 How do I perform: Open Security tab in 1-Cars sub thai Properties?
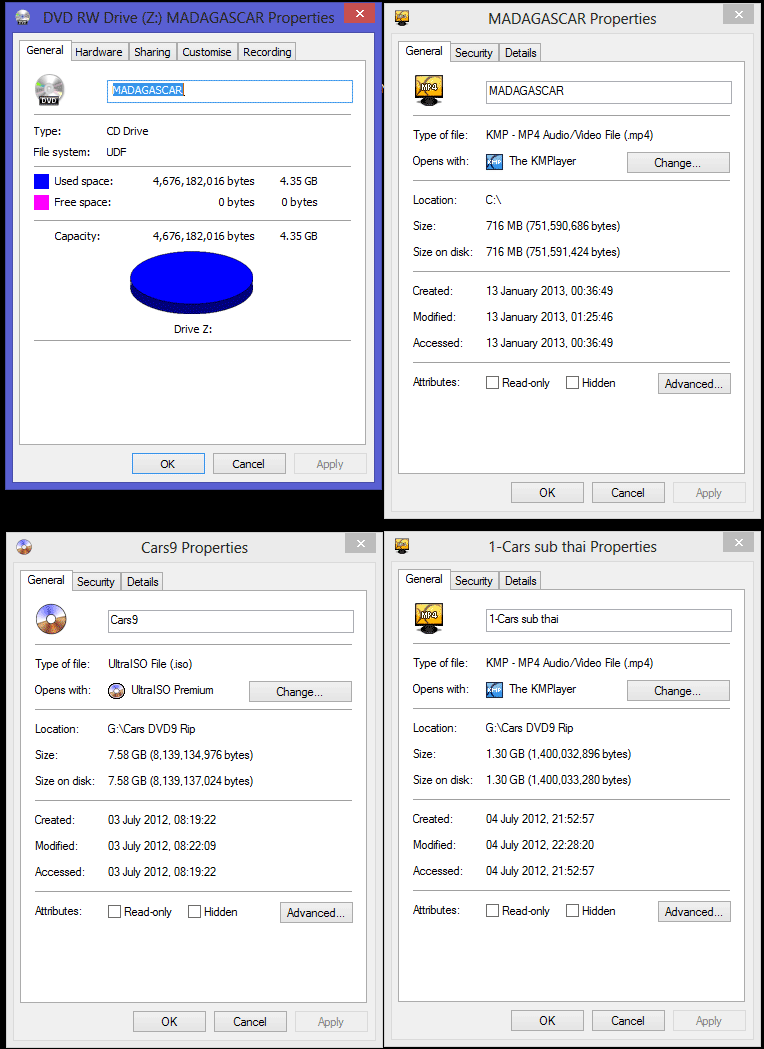tap(474, 581)
